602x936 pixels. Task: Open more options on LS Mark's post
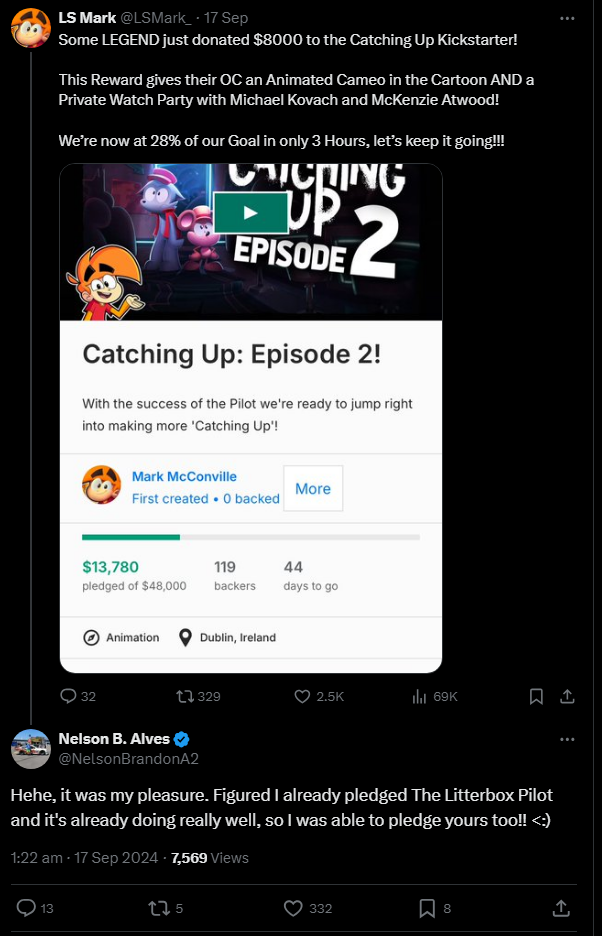(x=568, y=18)
